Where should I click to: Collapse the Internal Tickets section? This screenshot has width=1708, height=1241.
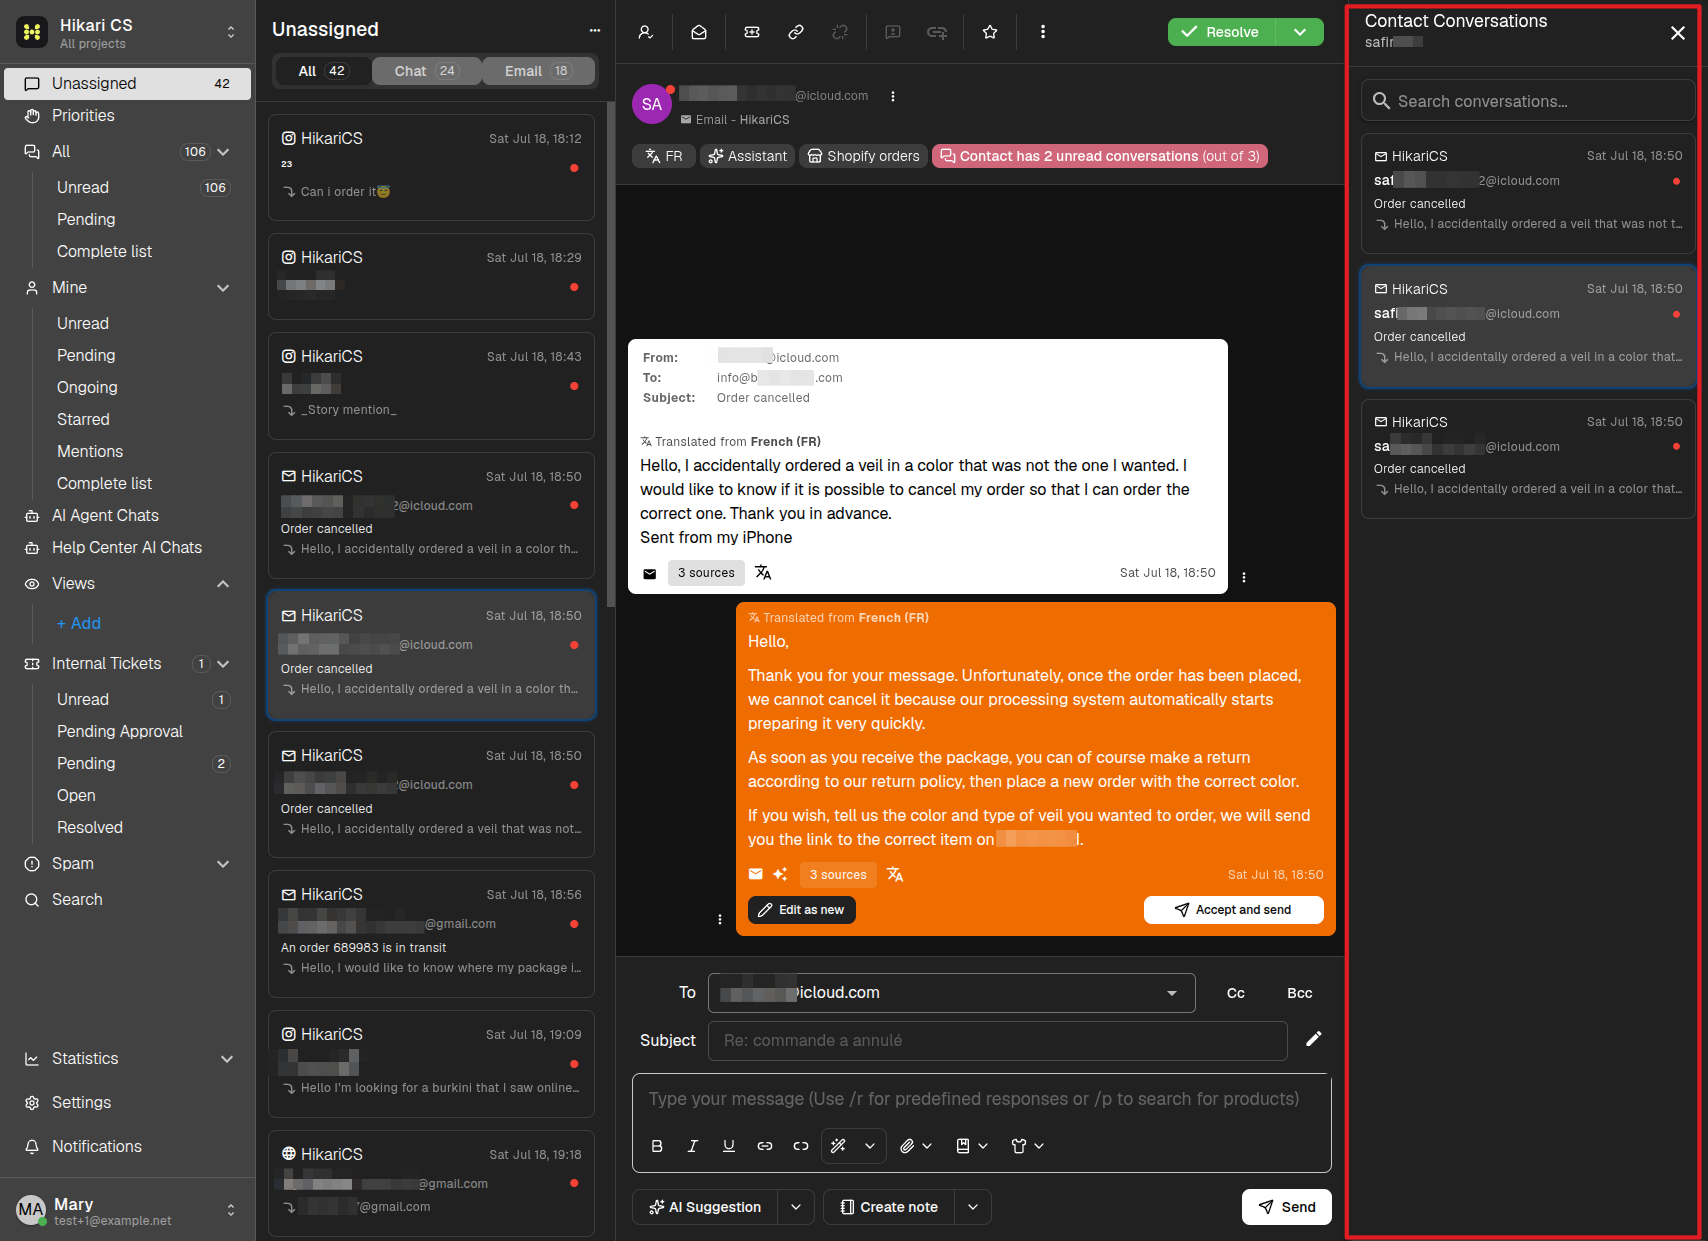(x=223, y=664)
